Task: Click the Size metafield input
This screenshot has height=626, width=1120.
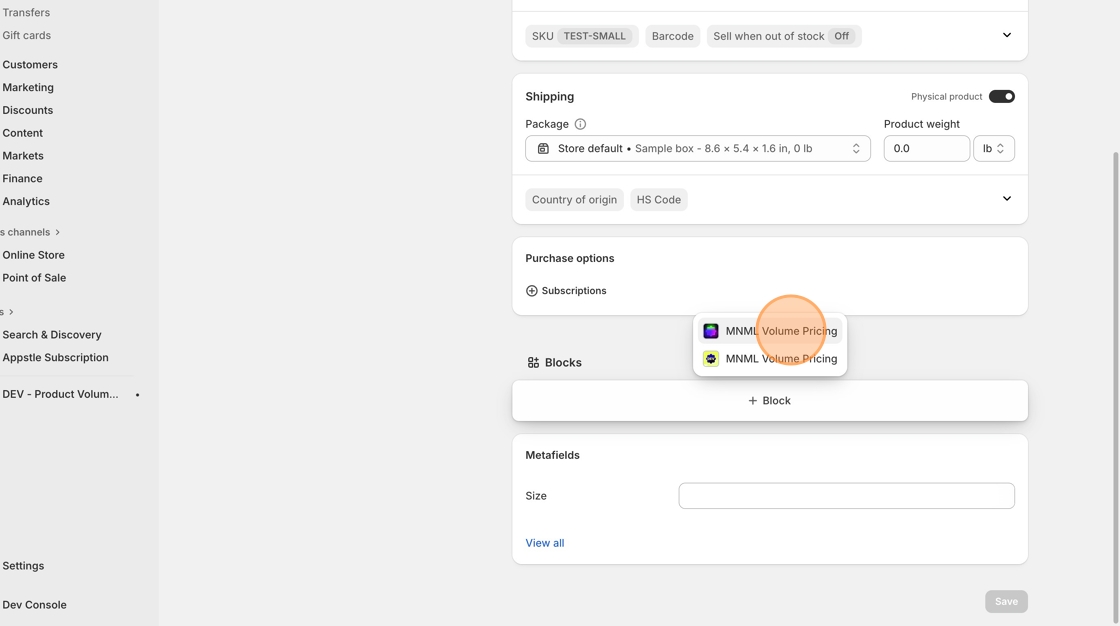Action: (846, 496)
